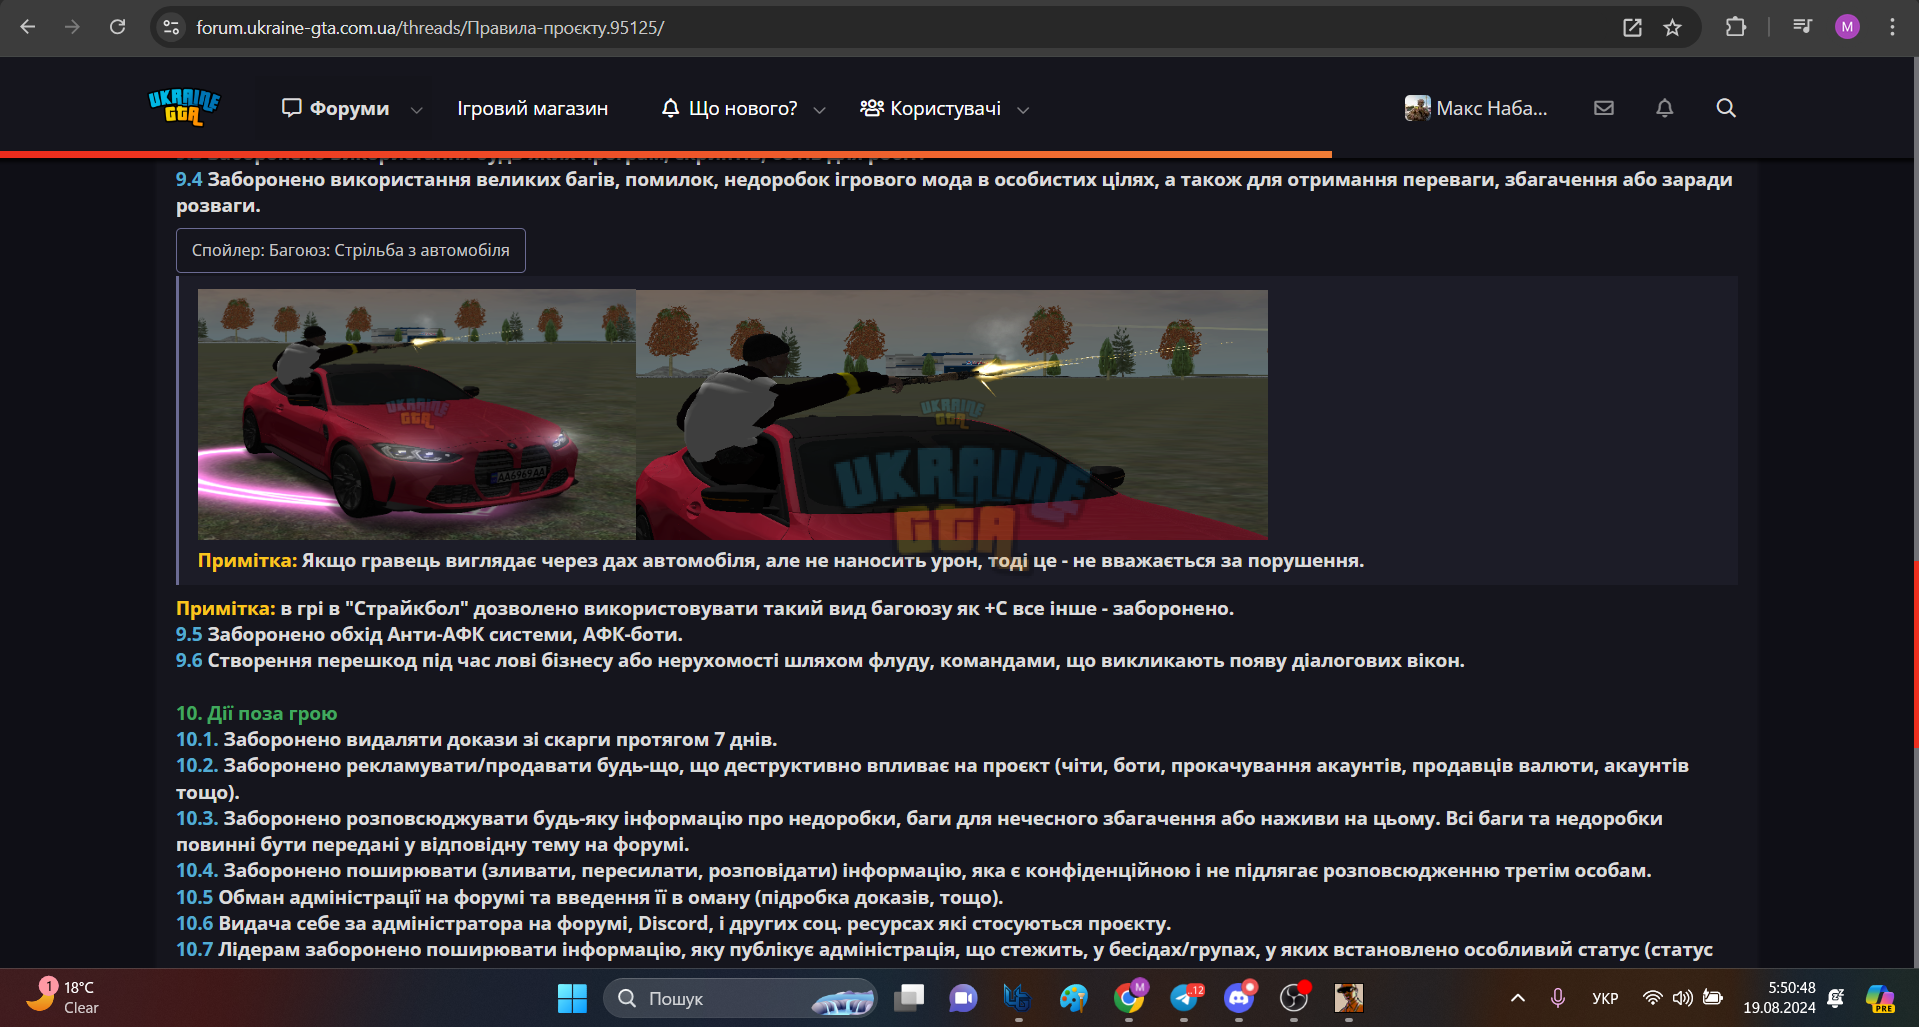Click rule 10.5 Обман адміністрації

tap(589, 897)
